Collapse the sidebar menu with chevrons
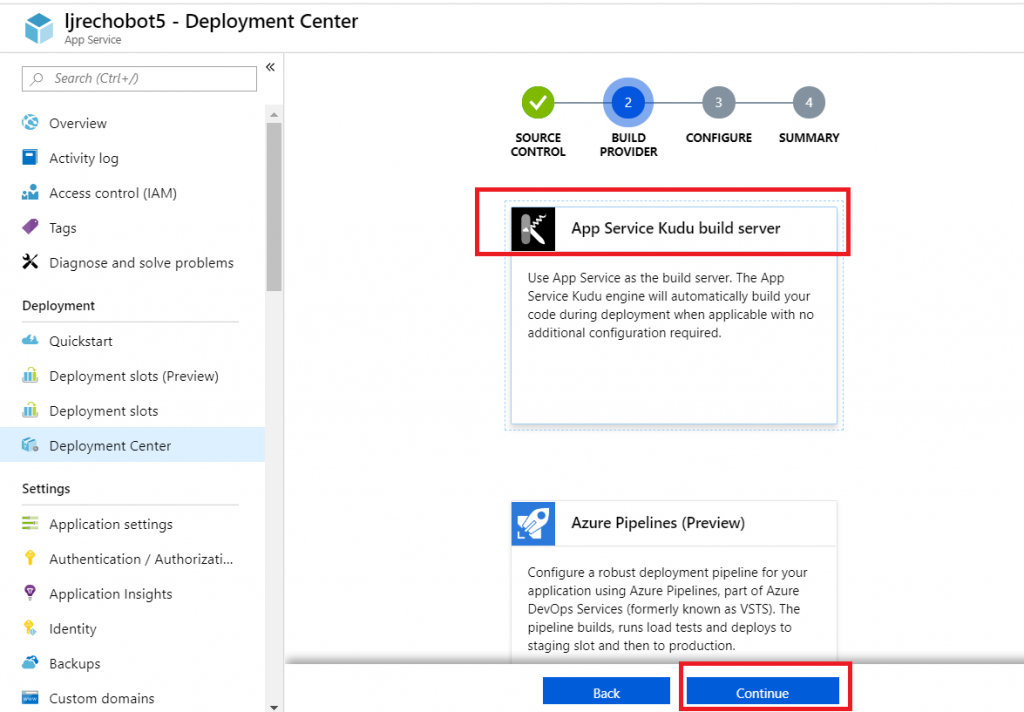 [x=270, y=67]
